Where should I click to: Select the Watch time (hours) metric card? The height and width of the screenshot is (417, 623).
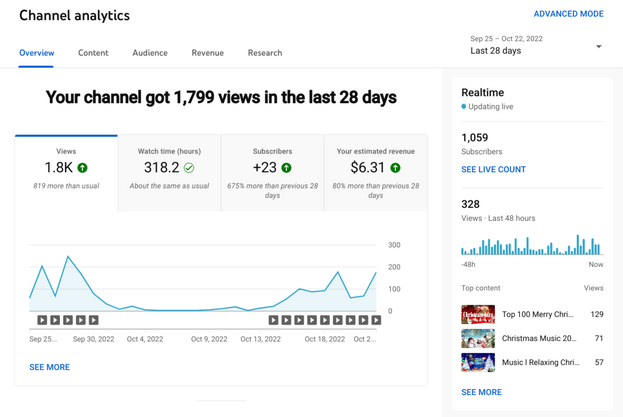click(x=169, y=172)
